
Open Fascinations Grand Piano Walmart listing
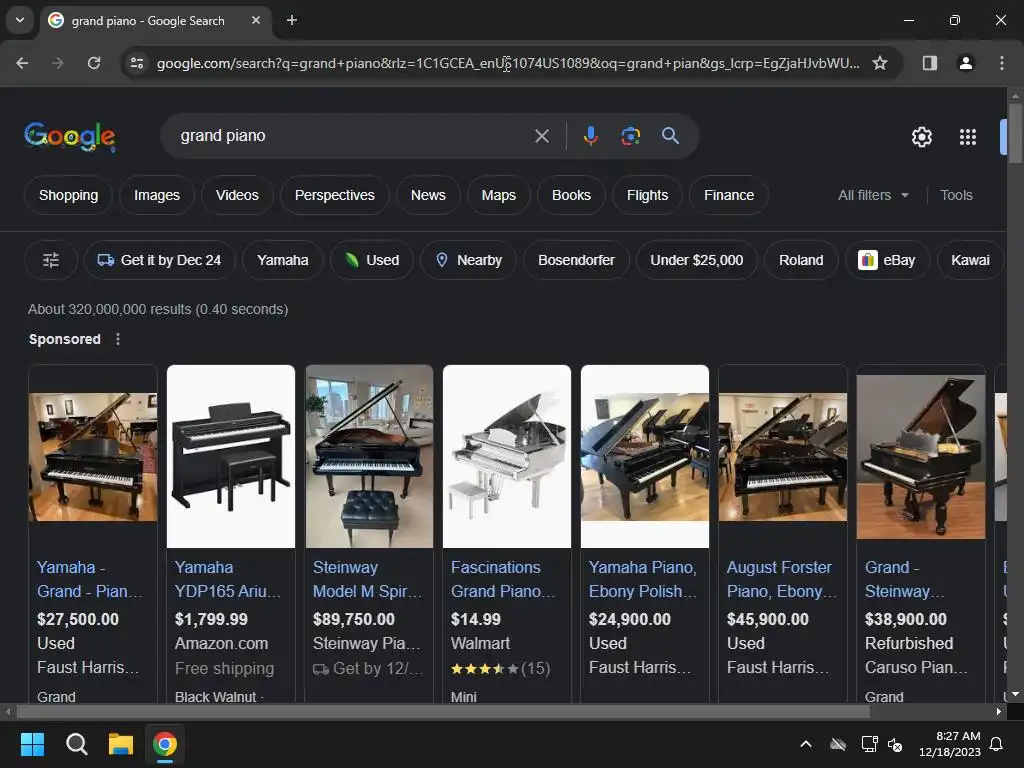click(503, 579)
